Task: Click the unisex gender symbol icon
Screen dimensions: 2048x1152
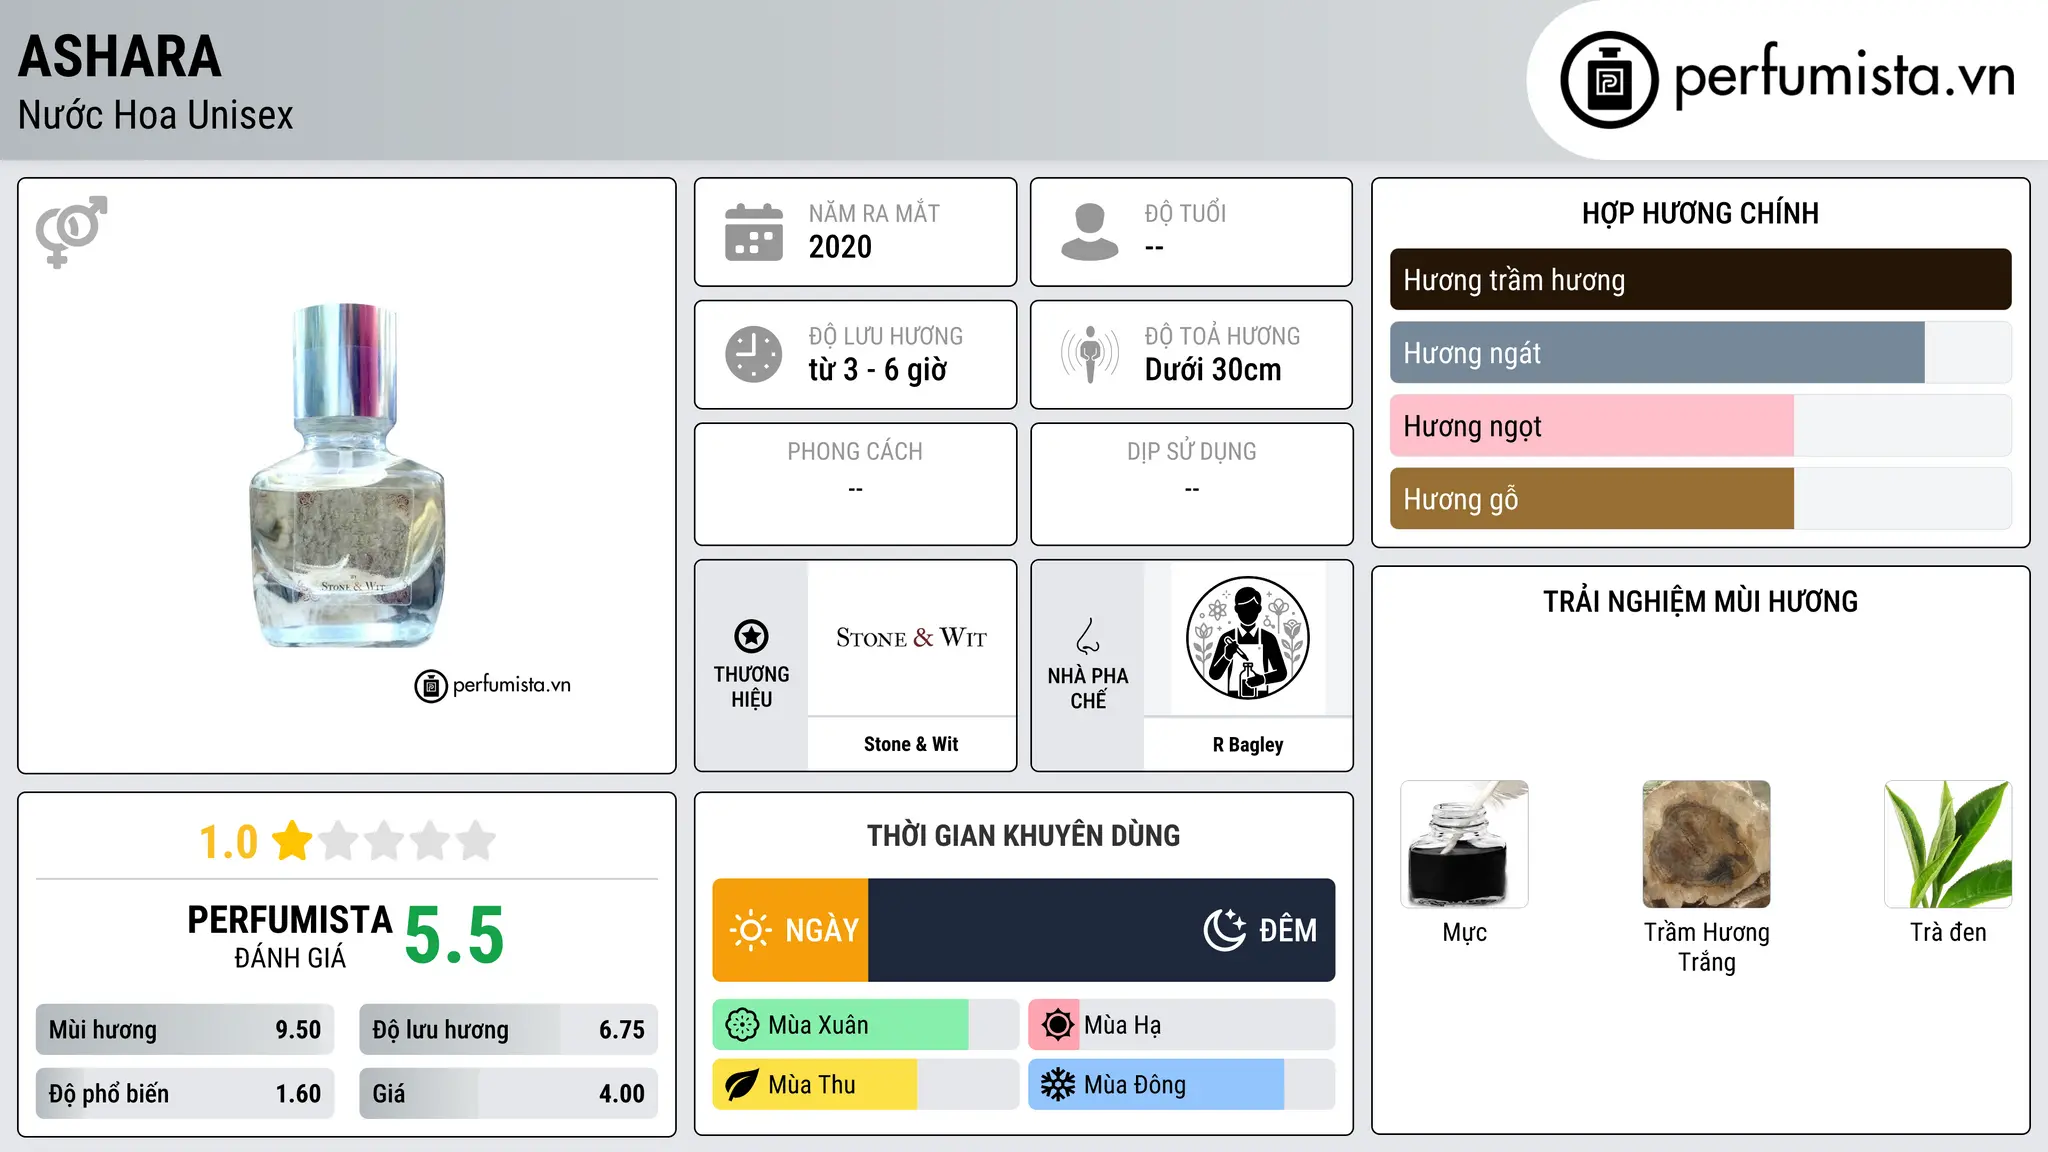Action: pyautogui.click(x=71, y=232)
